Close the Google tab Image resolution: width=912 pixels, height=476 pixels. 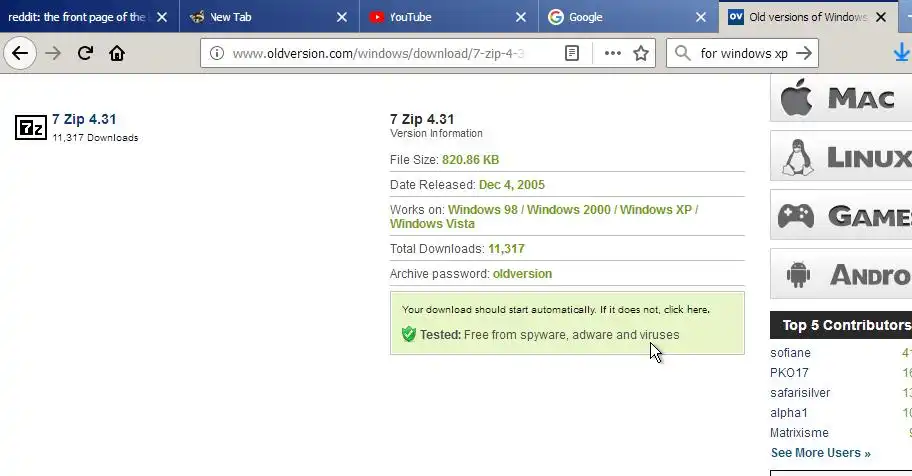pos(701,17)
